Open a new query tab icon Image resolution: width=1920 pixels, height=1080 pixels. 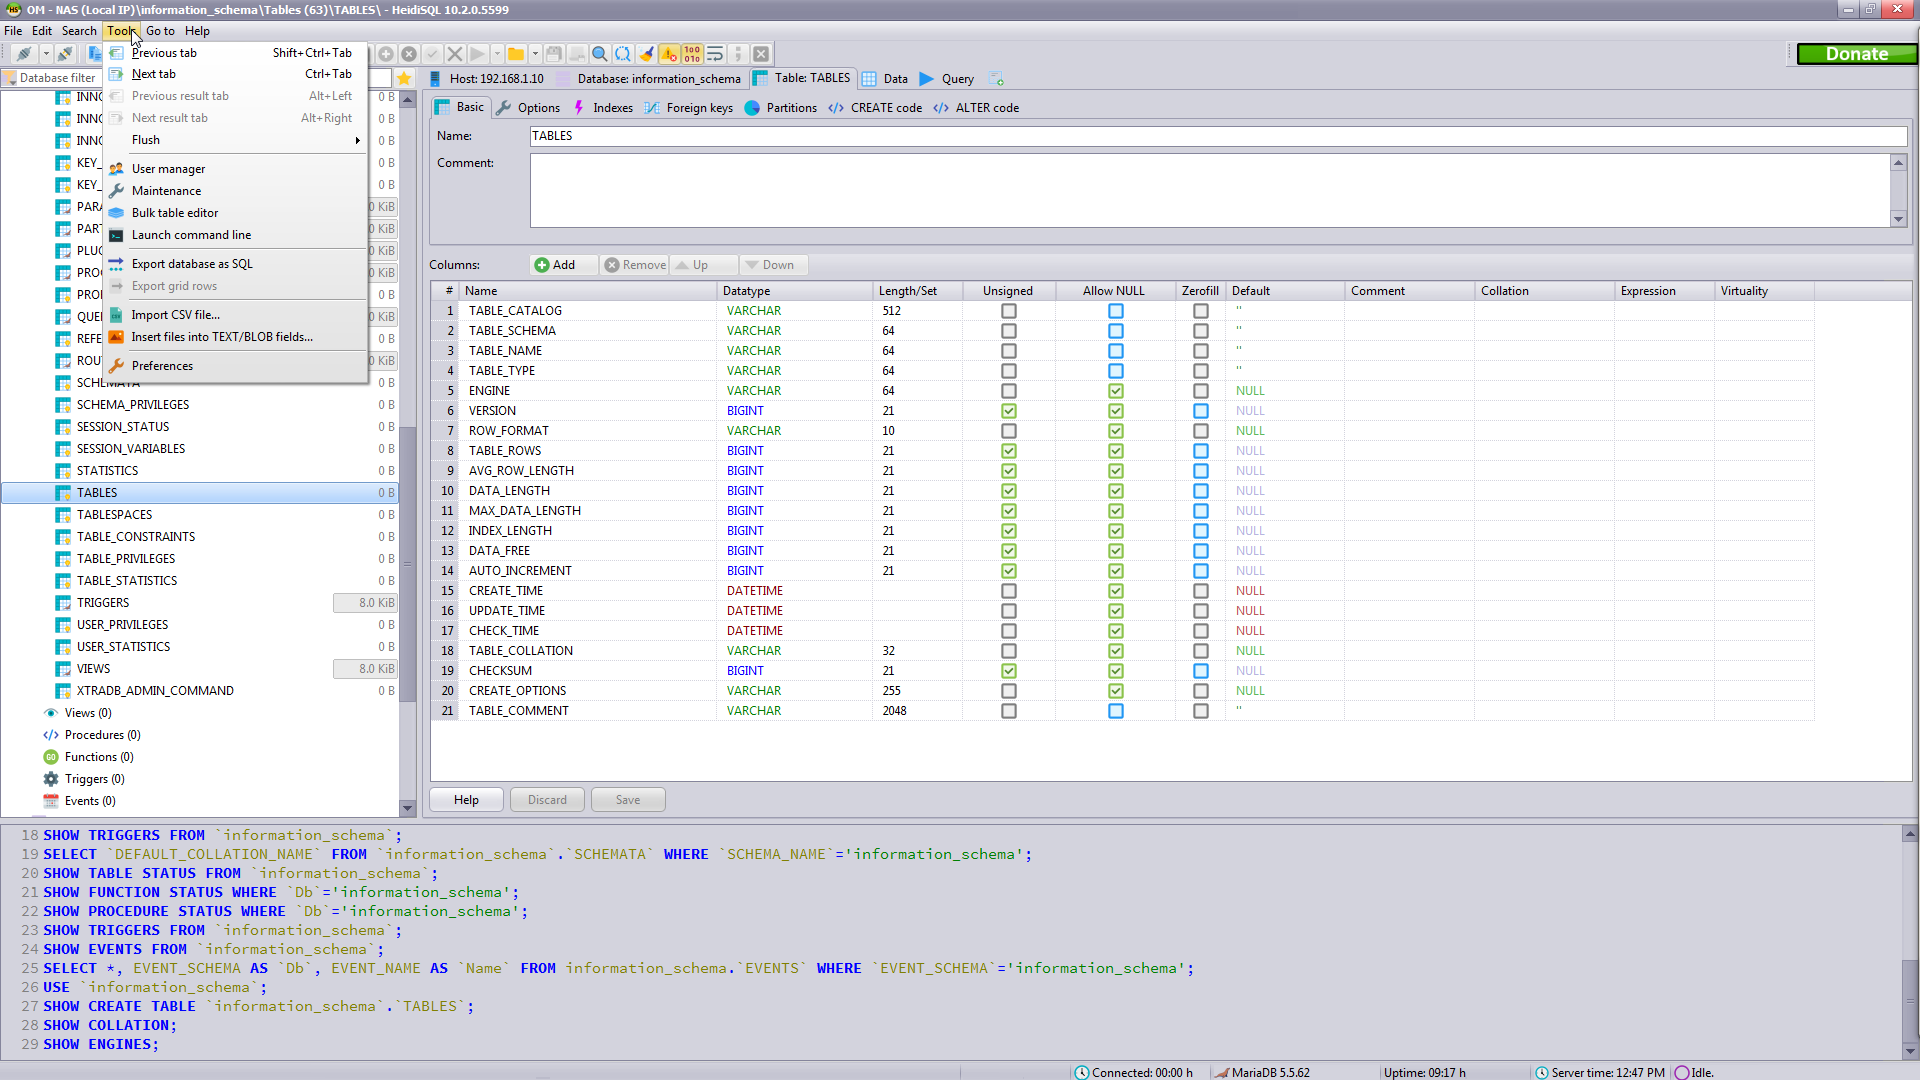tap(996, 78)
